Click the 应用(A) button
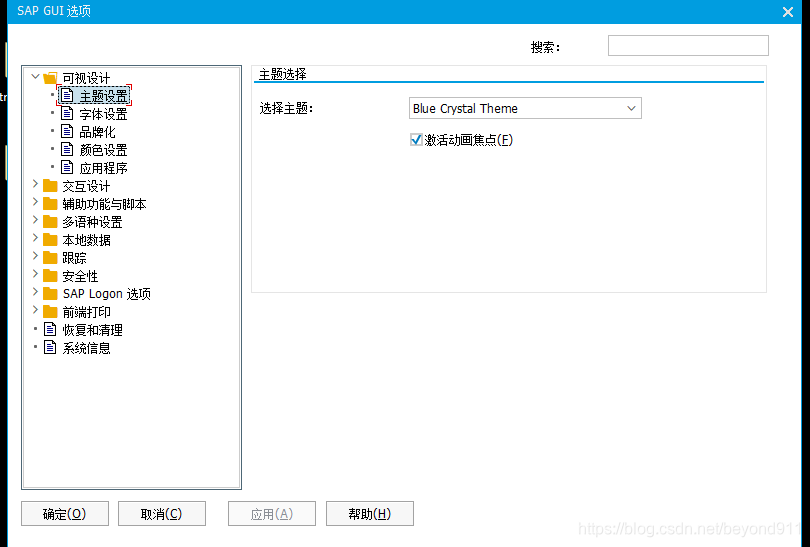This screenshot has height=547, width=810. (x=272, y=513)
